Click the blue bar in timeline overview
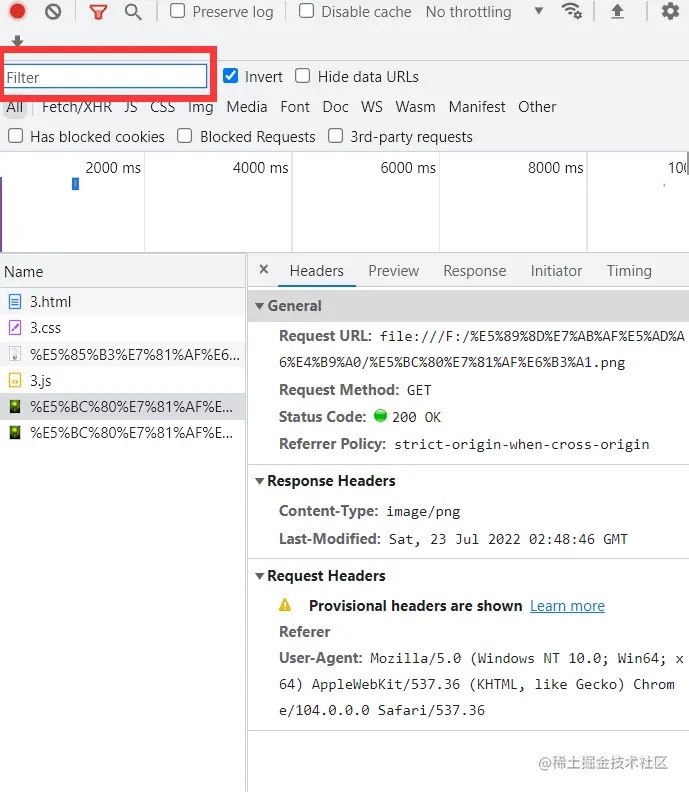This screenshot has height=792, width=689. (75, 184)
